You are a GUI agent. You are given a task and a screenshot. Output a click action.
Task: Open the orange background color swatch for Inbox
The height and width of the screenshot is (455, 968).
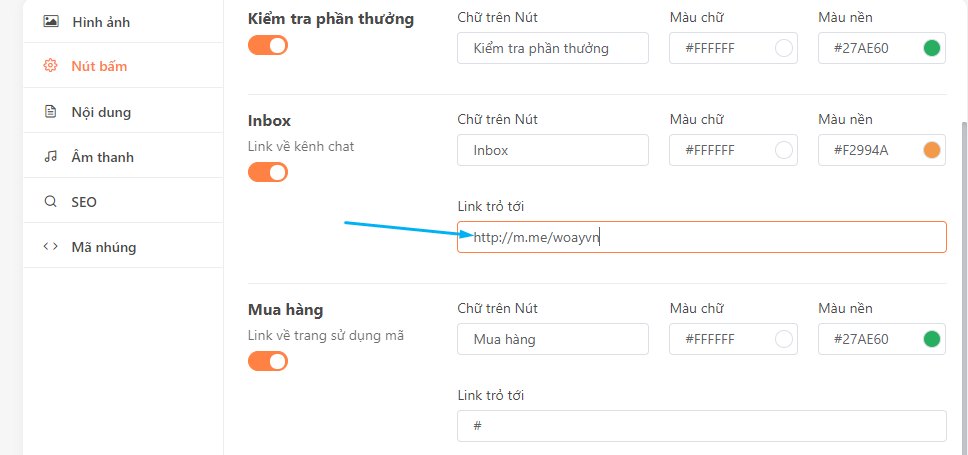[x=932, y=150]
